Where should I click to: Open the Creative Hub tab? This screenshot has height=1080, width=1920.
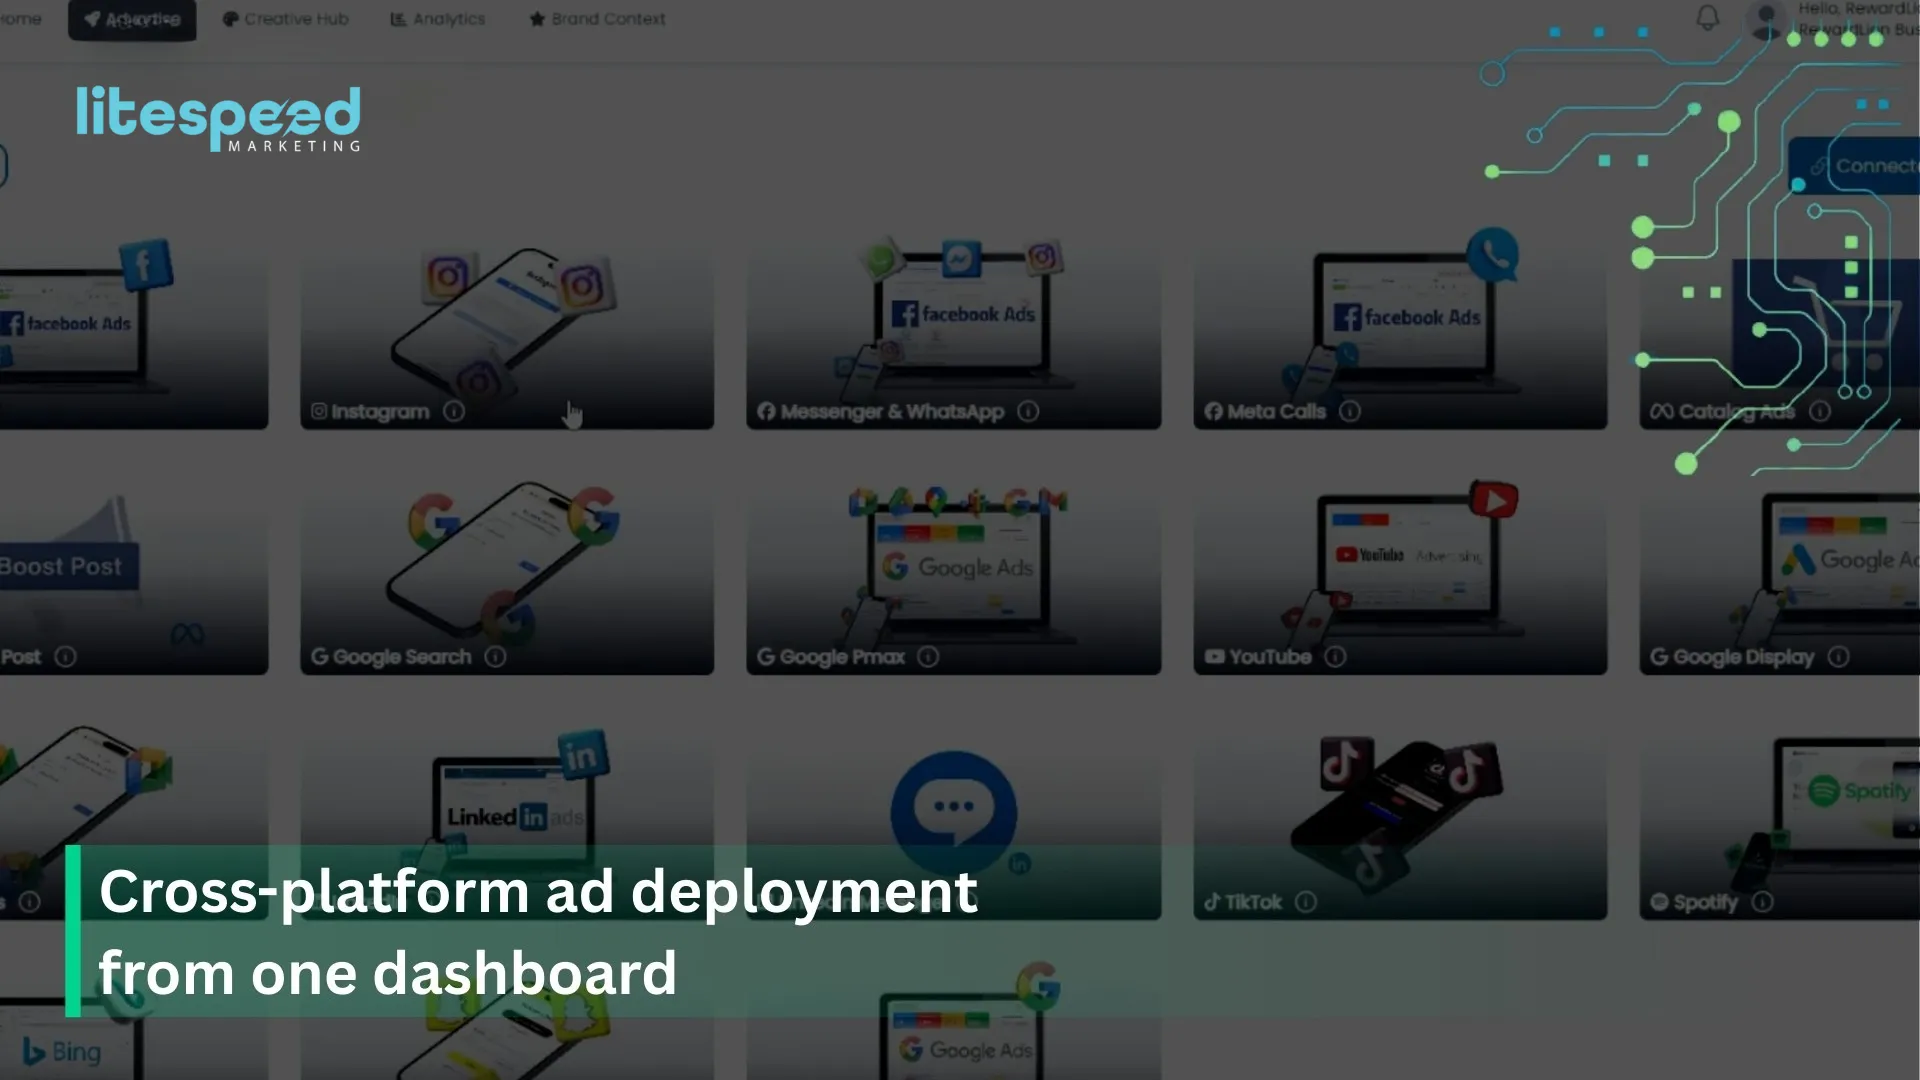coord(285,19)
